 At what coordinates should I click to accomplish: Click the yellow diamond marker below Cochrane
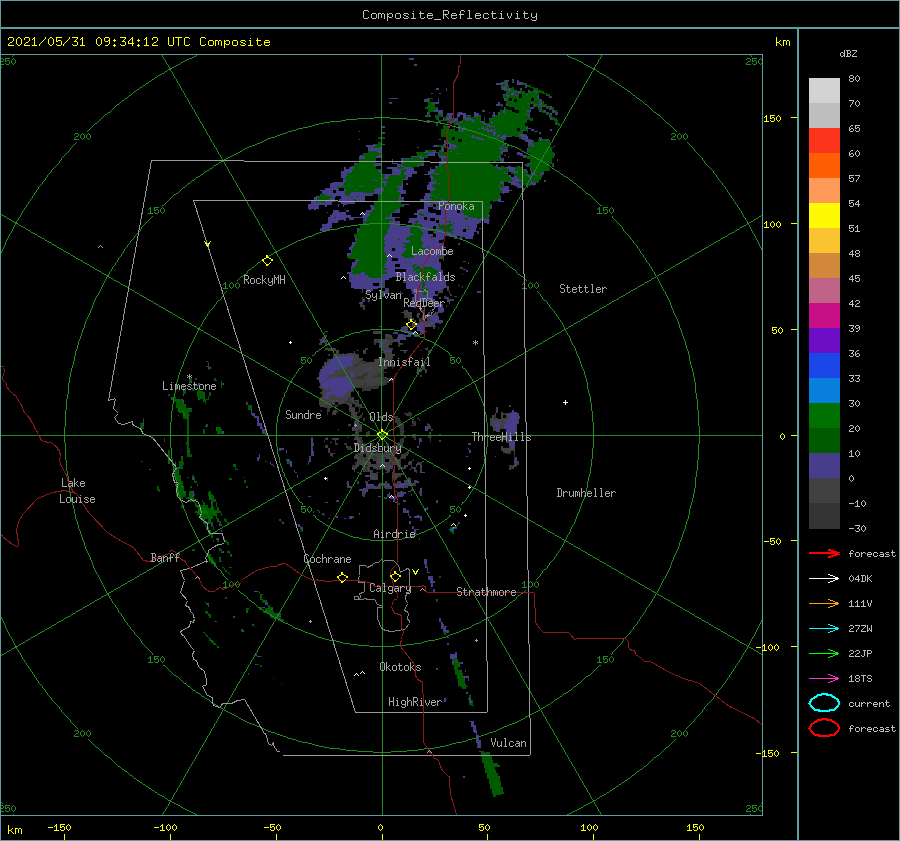coord(343,578)
